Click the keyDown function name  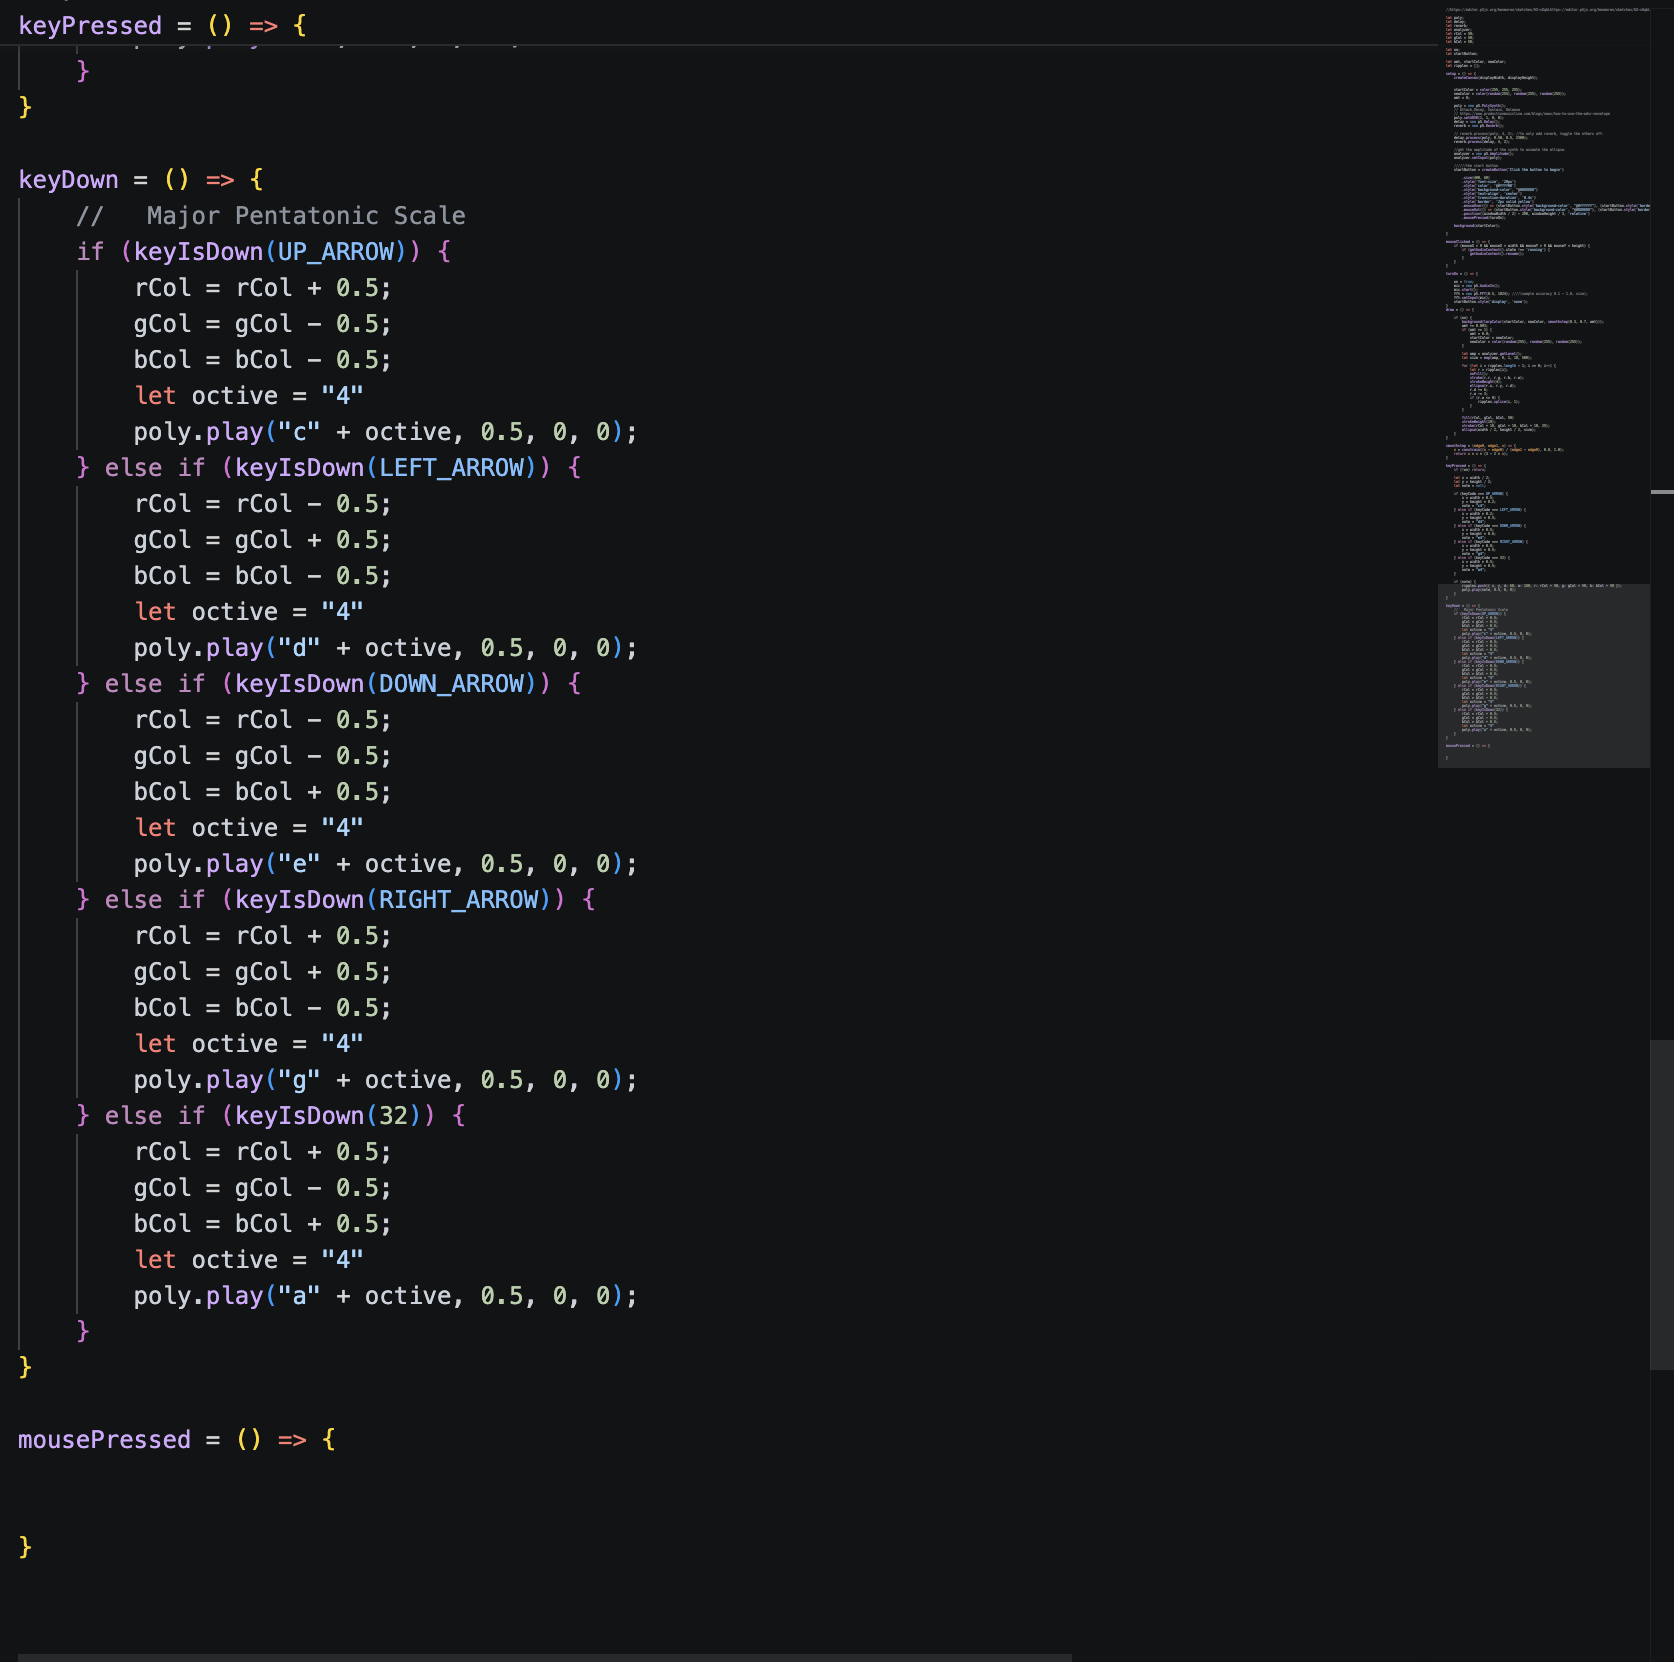(68, 180)
